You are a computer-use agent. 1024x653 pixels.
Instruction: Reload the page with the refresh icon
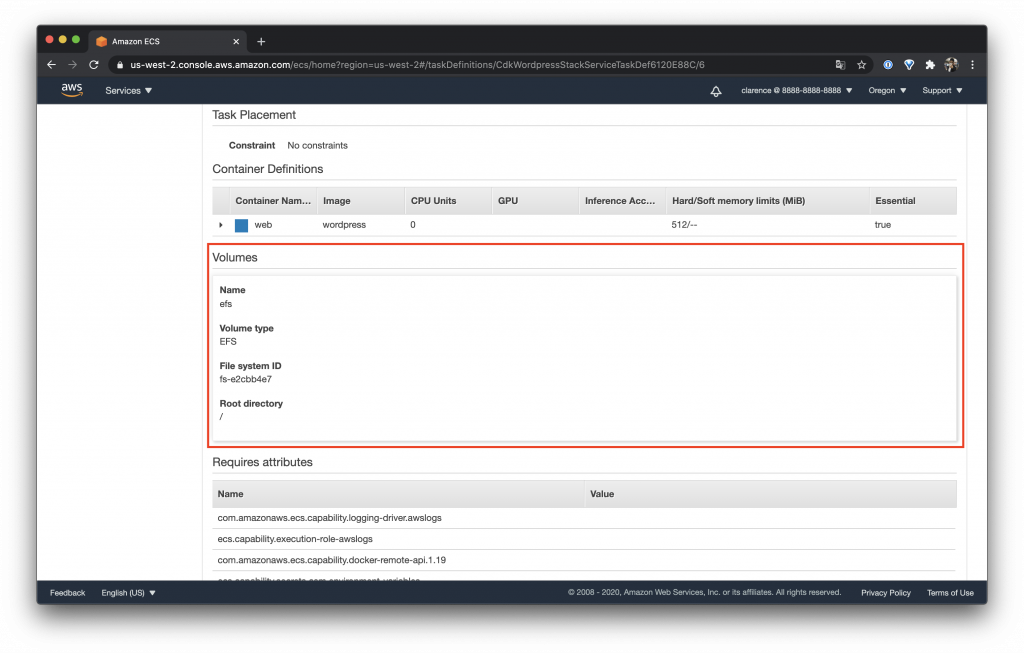coord(94,65)
